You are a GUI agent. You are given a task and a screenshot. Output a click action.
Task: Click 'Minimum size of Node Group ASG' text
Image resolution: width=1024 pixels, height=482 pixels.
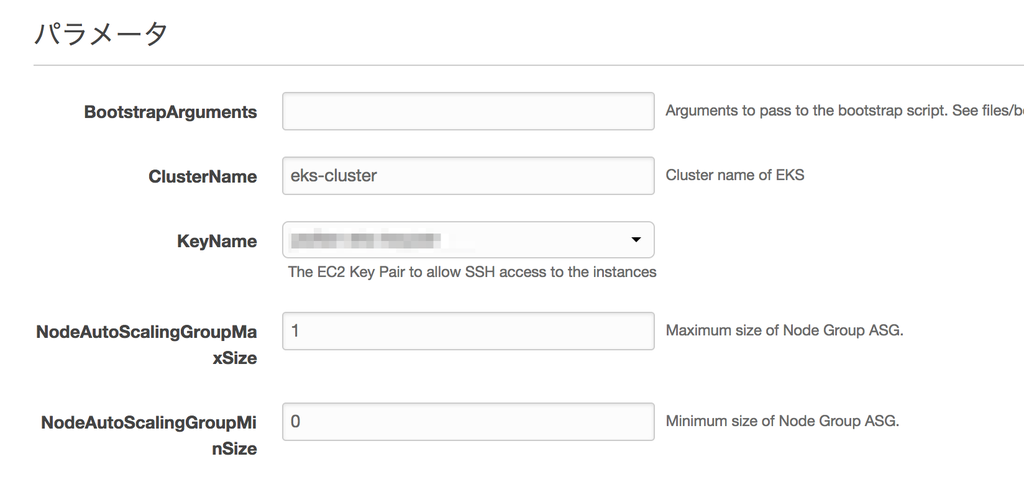coord(782,421)
